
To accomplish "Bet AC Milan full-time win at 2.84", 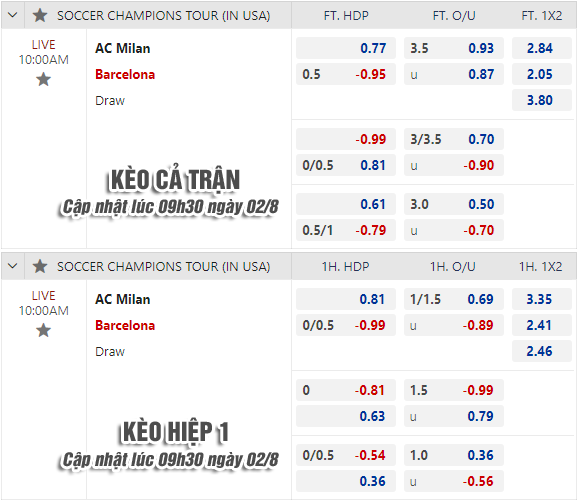I will pos(542,48).
